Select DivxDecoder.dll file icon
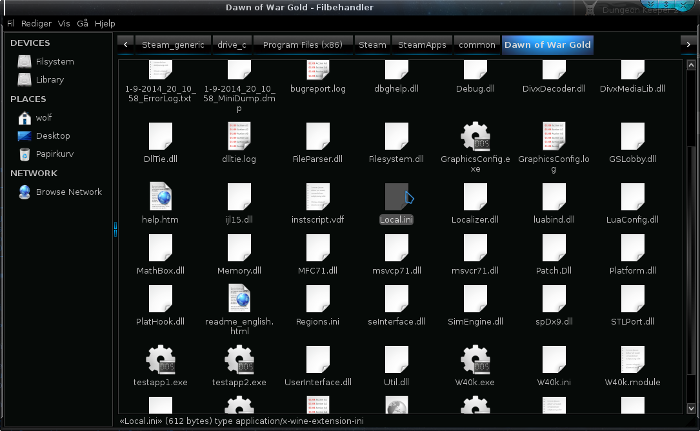 [x=554, y=70]
